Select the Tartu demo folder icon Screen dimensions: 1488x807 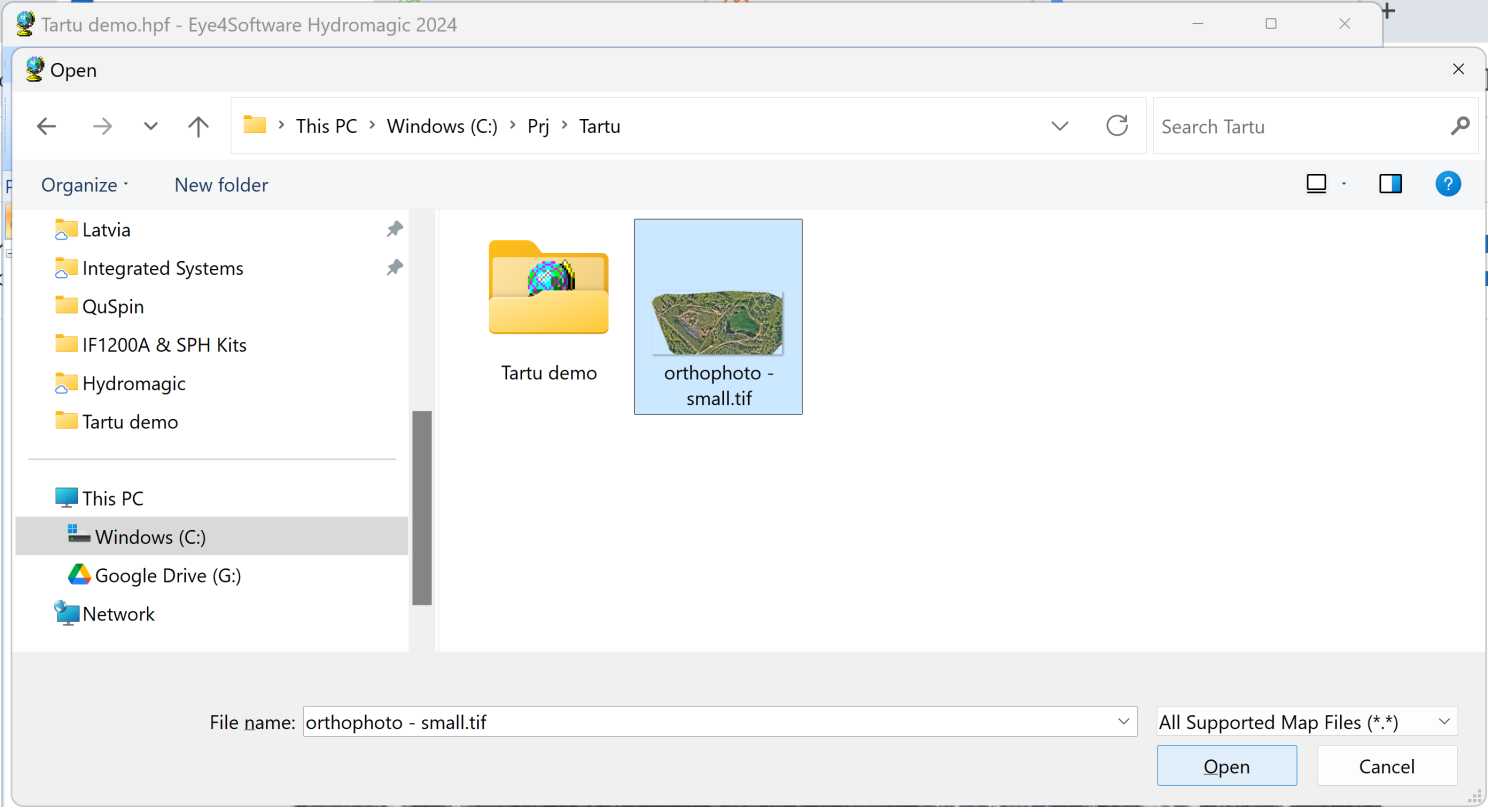(x=548, y=288)
